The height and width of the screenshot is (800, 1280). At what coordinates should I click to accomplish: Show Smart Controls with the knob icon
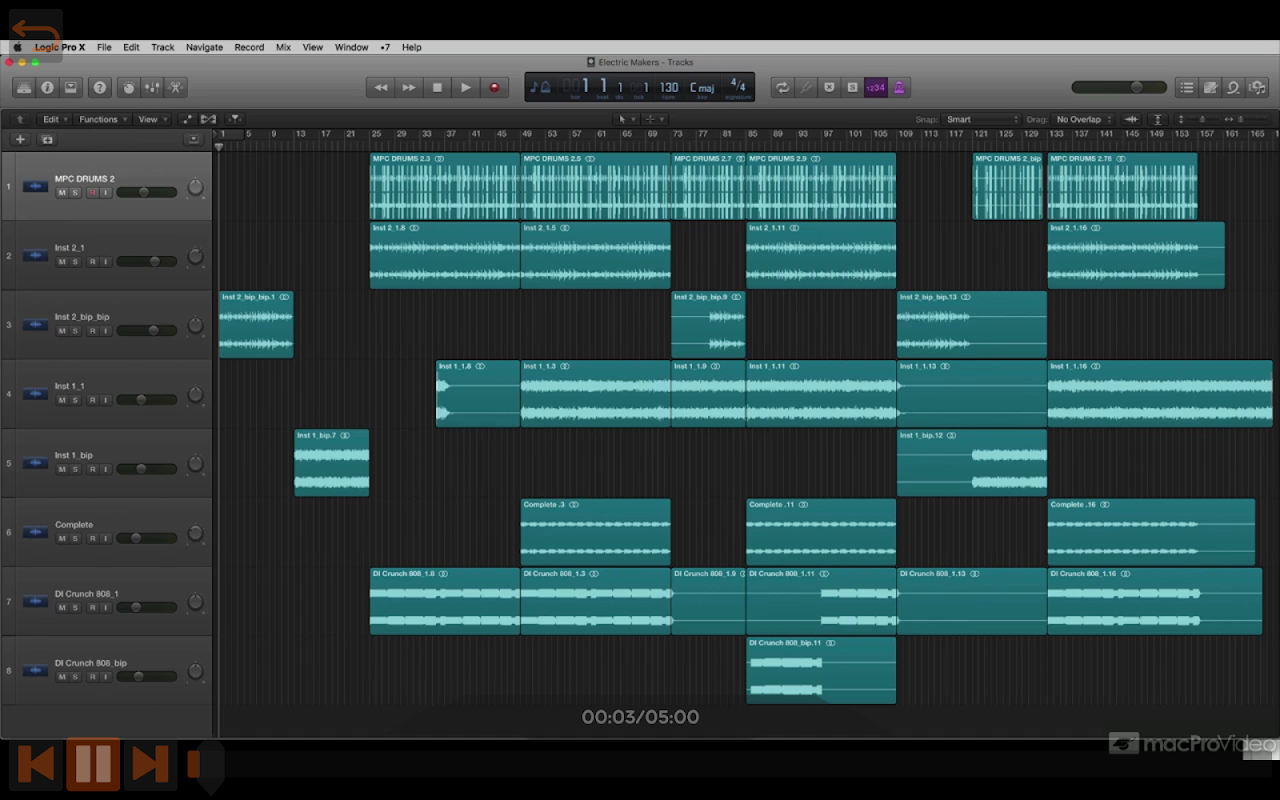[128, 88]
